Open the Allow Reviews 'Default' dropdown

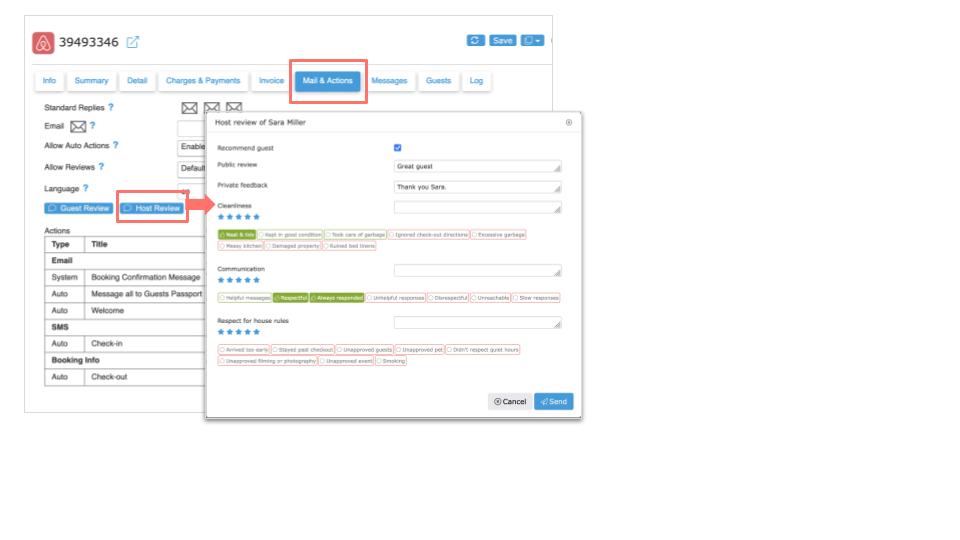(192, 168)
